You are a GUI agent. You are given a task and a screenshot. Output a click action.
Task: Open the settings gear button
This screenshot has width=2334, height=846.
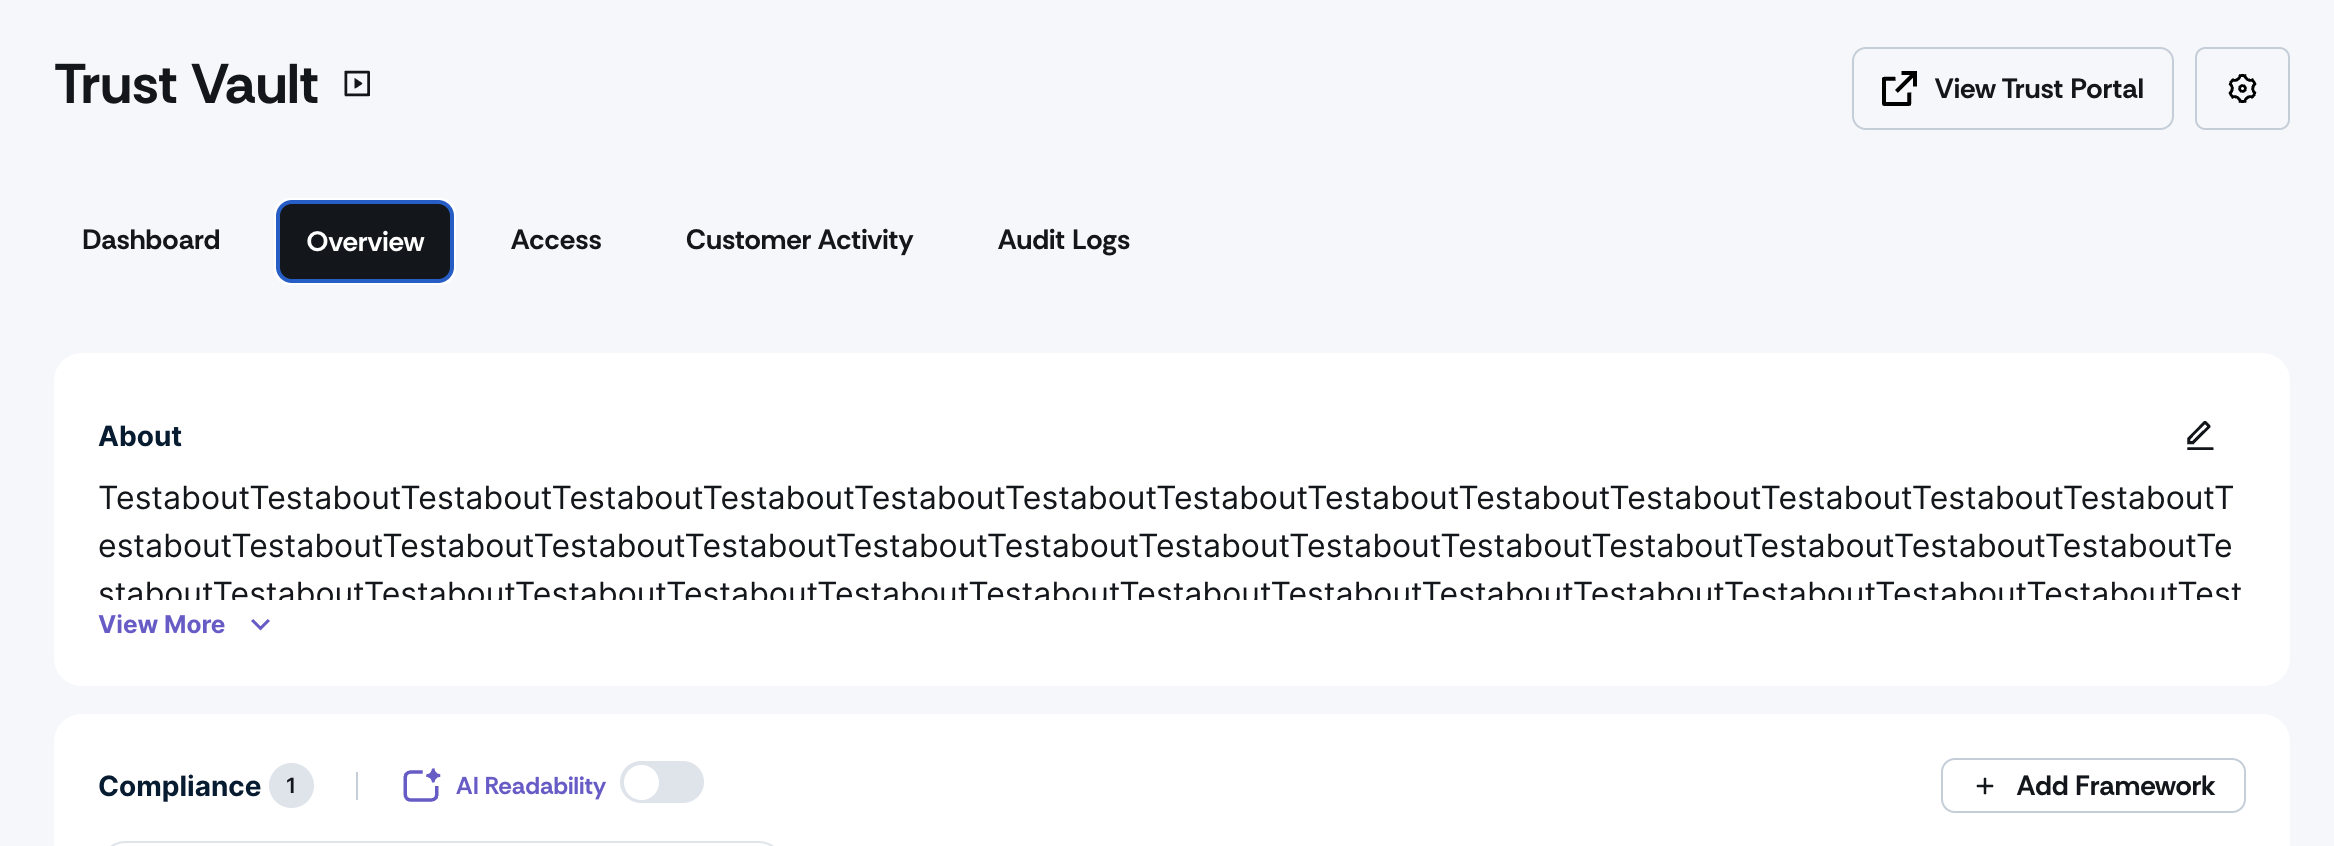[2241, 89]
